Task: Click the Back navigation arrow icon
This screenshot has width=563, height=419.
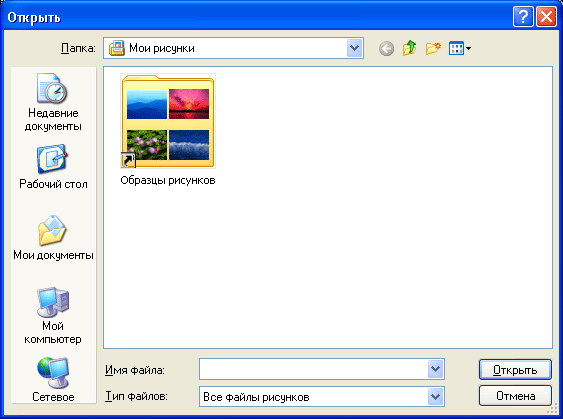Action: 386,48
